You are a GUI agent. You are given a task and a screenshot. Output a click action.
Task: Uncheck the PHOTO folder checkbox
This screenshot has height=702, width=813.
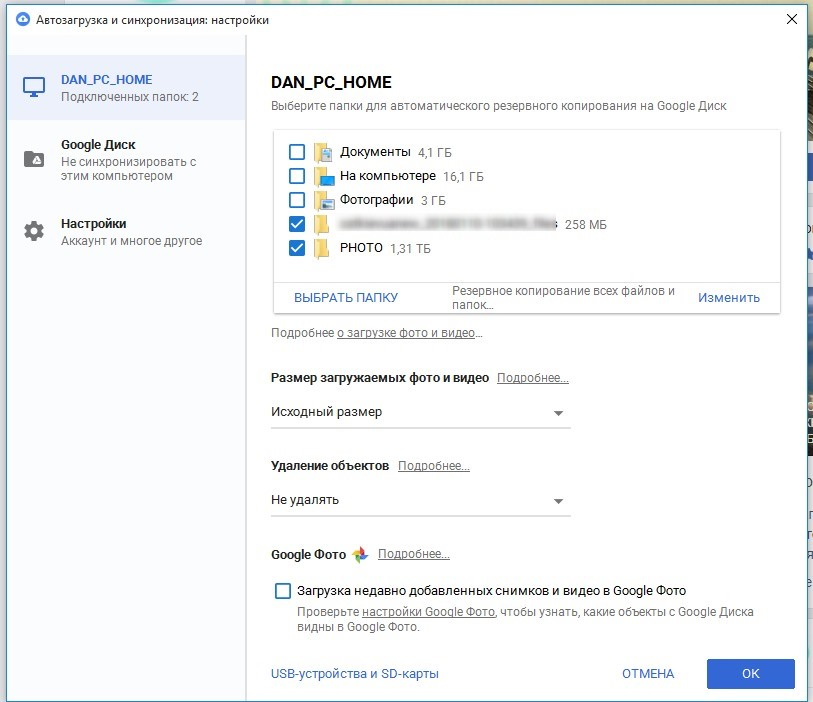pos(297,249)
